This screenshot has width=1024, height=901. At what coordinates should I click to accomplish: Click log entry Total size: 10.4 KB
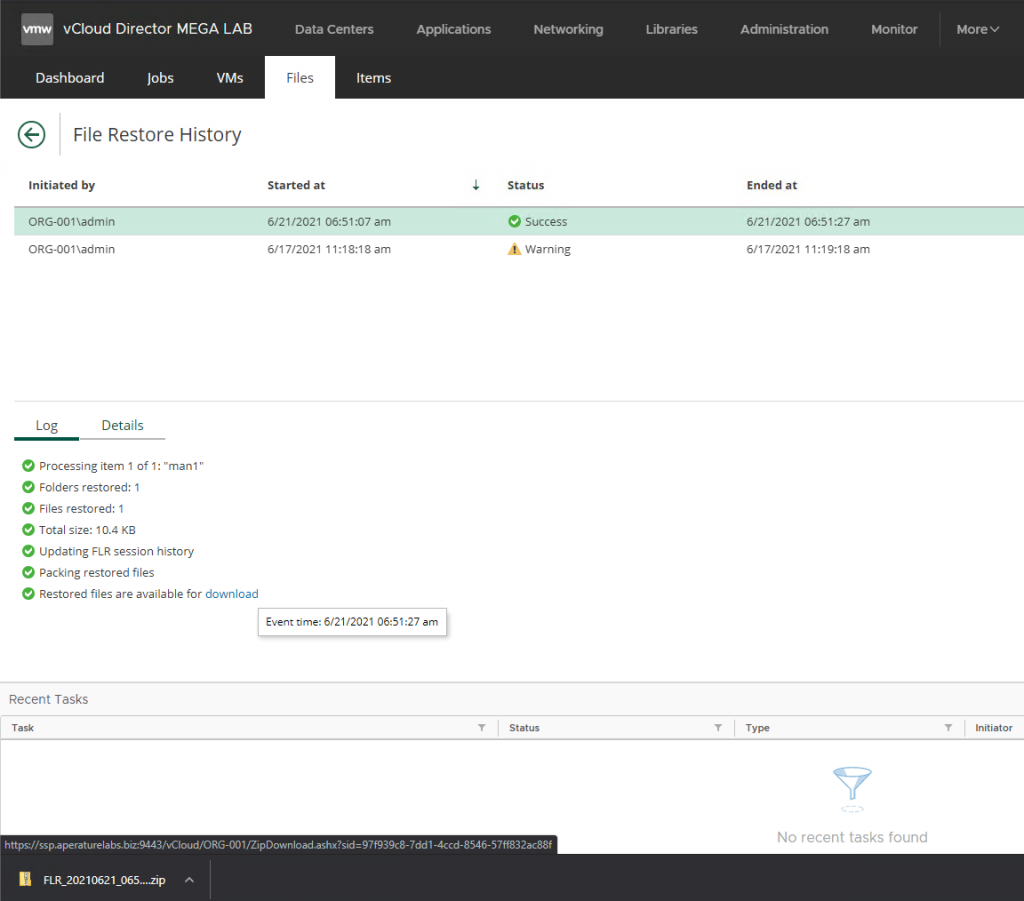click(x=88, y=530)
